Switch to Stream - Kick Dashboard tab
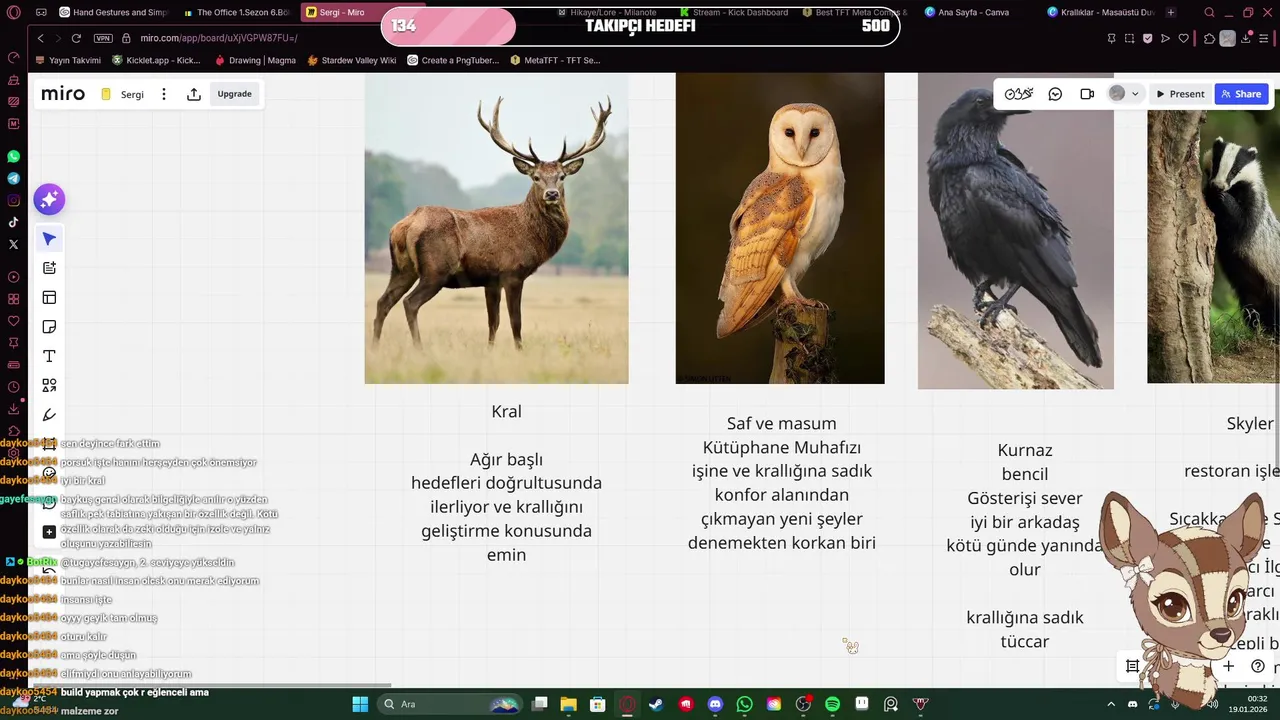Screen dimensions: 1280x720 pyautogui.click(x=733, y=12)
